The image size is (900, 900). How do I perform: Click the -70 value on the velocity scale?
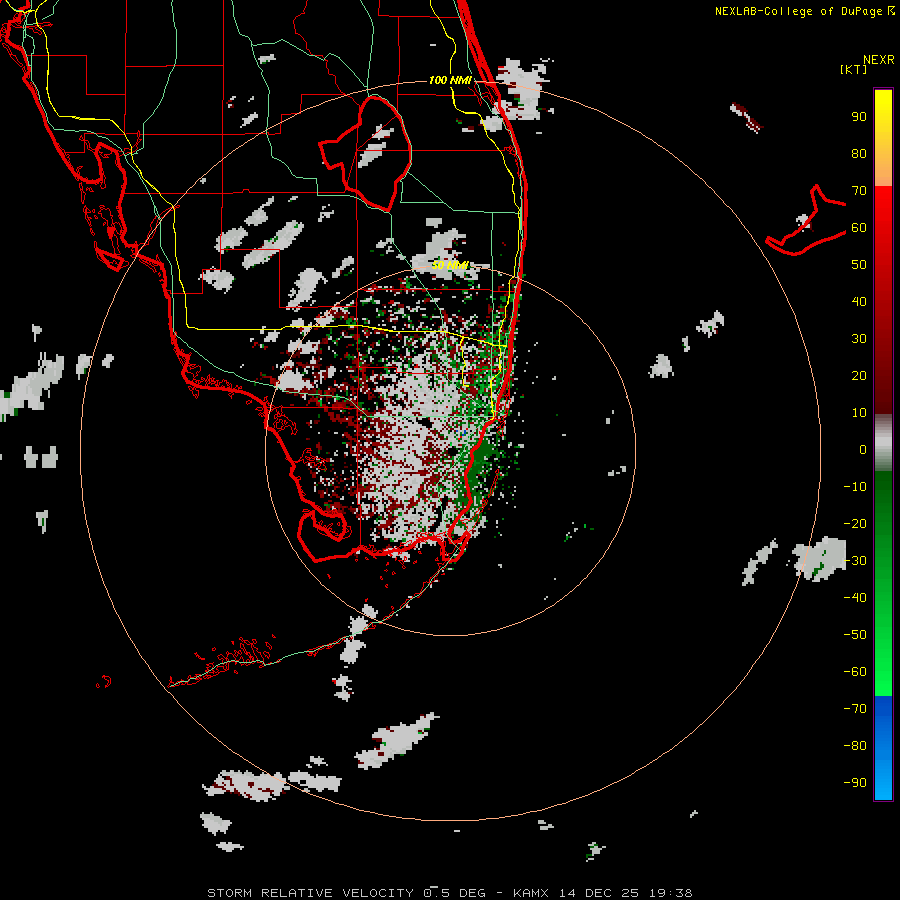855,708
